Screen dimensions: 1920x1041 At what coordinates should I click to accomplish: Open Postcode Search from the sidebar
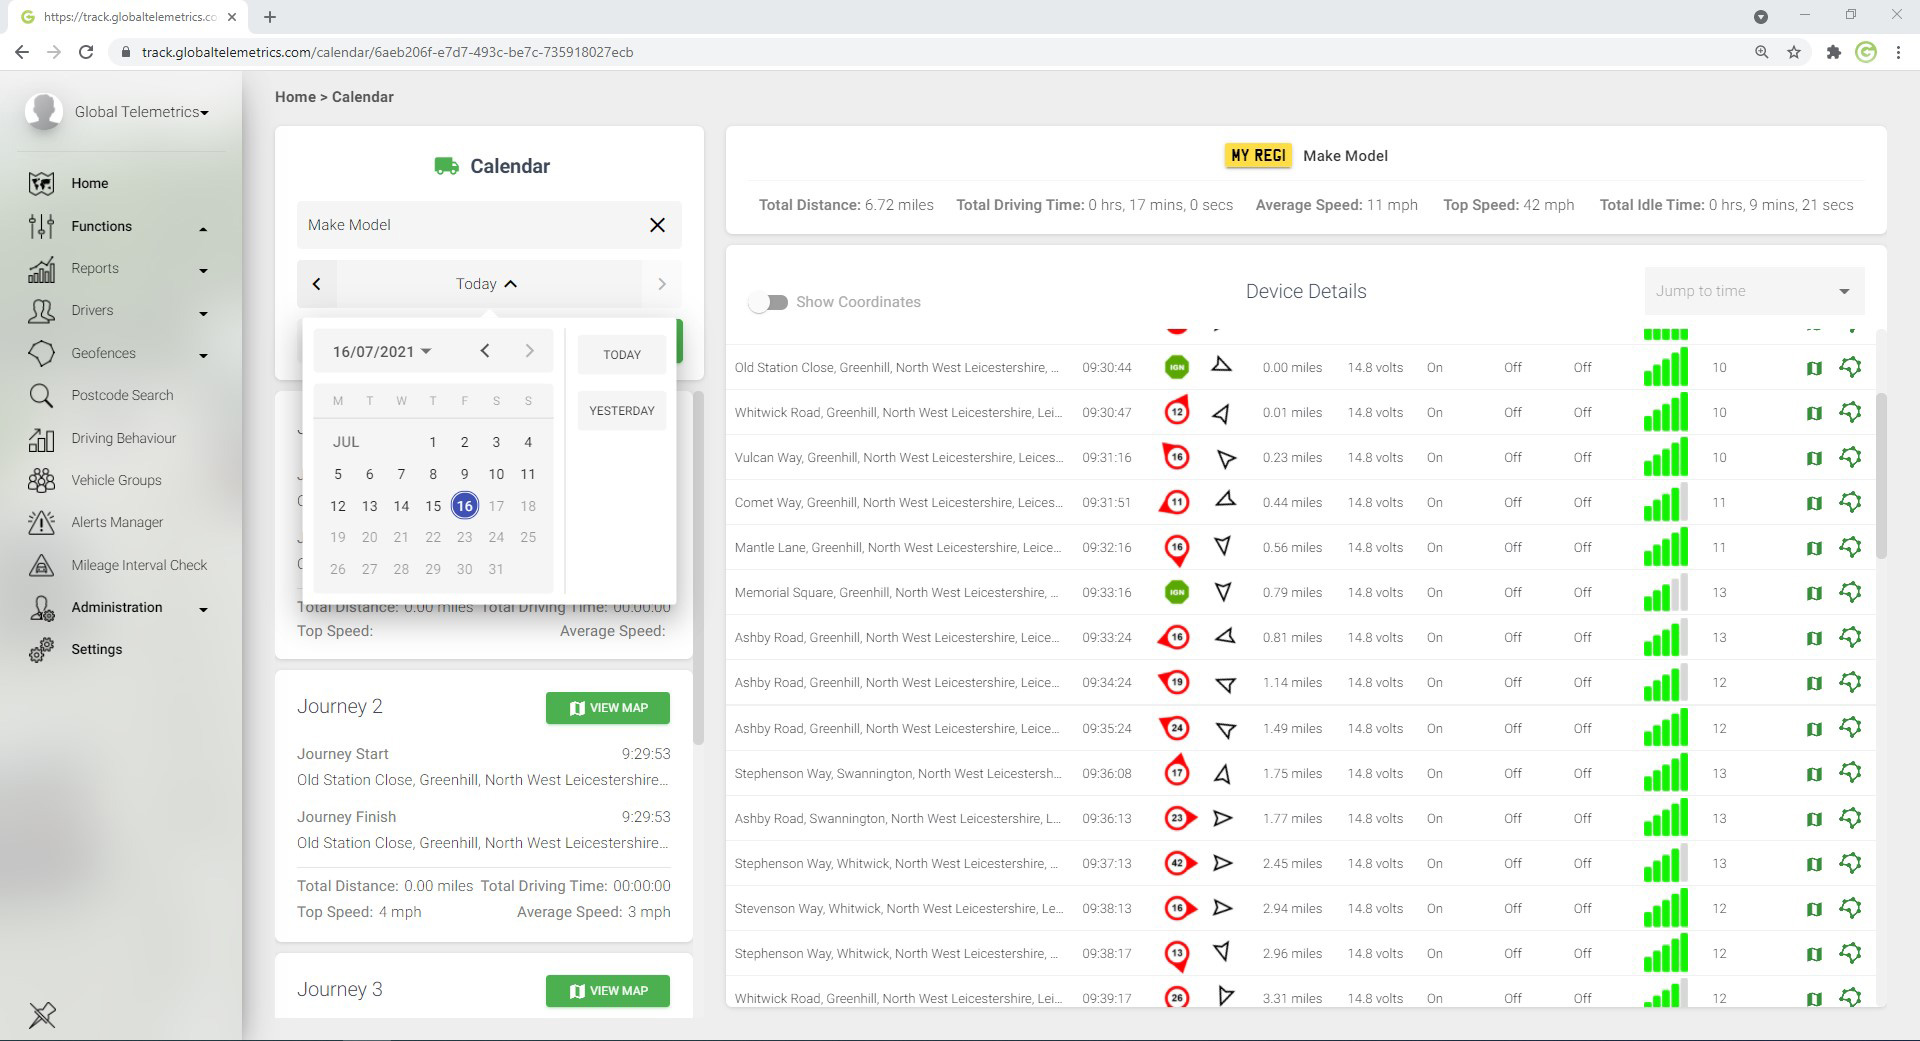tap(122, 395)
